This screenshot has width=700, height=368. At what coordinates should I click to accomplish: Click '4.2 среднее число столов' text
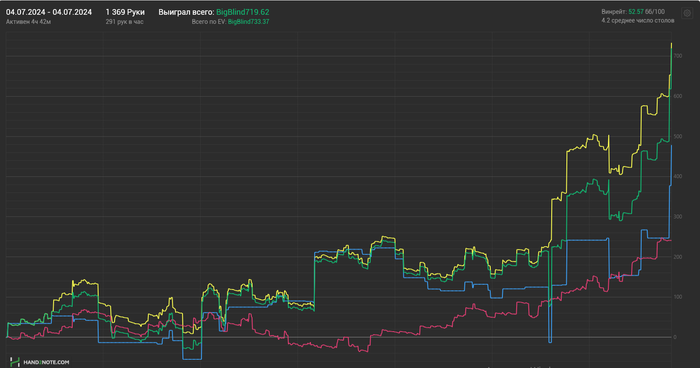(638, 21)
